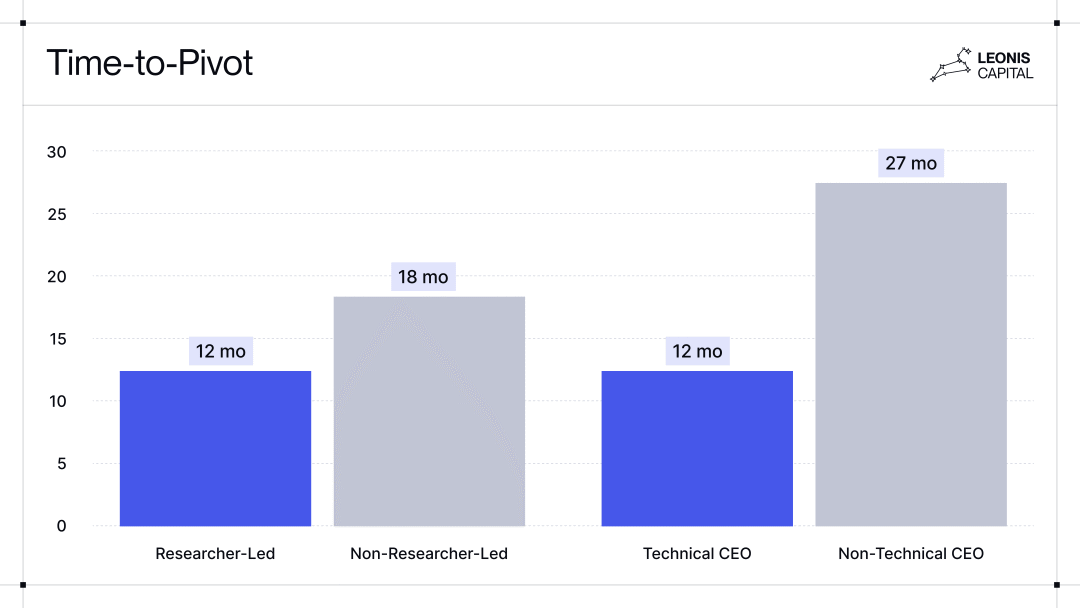Click the LEONIS CAPITAL brand text
1080x608 pixels.
(1005, 66)
